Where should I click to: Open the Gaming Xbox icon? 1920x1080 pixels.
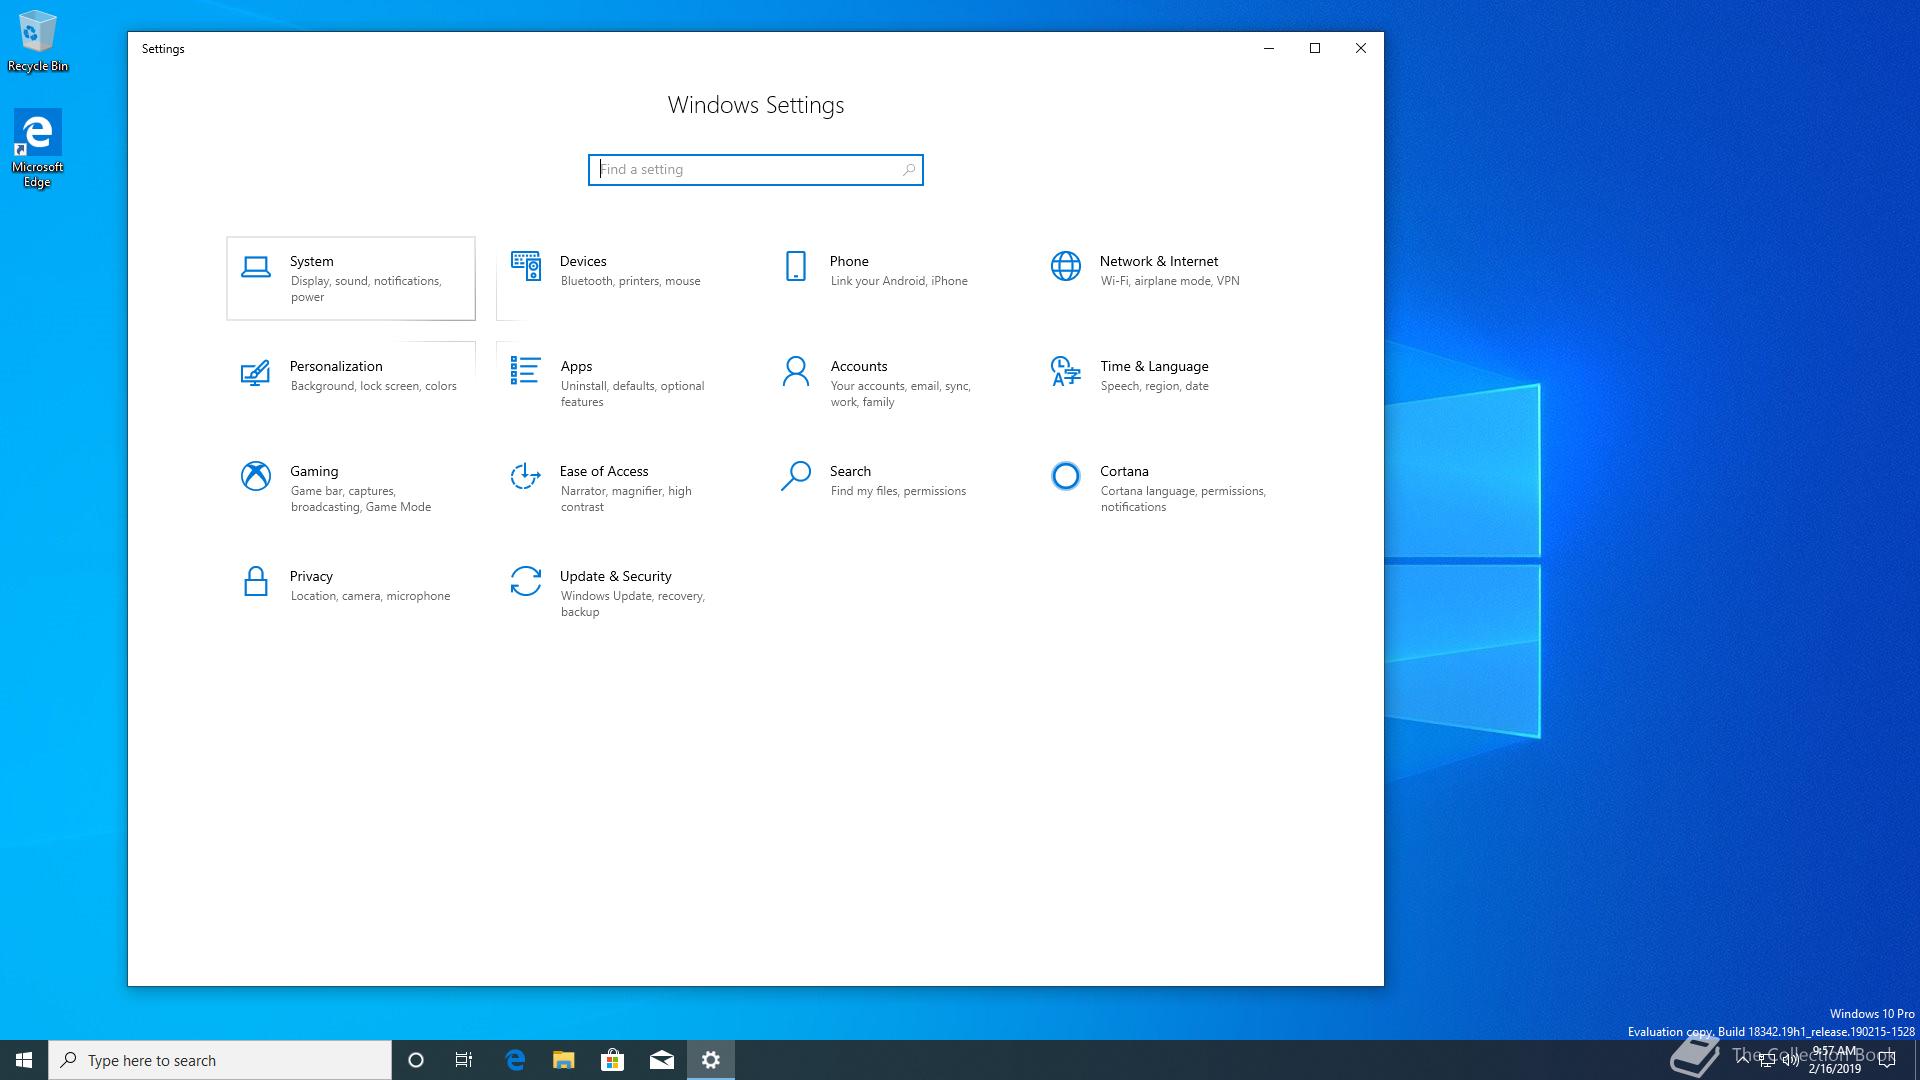tap(256, 476)
